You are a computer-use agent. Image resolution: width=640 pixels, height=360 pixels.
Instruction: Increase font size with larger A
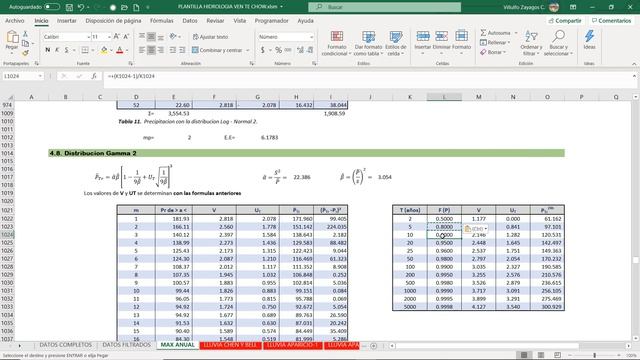(x=117, y=37)
